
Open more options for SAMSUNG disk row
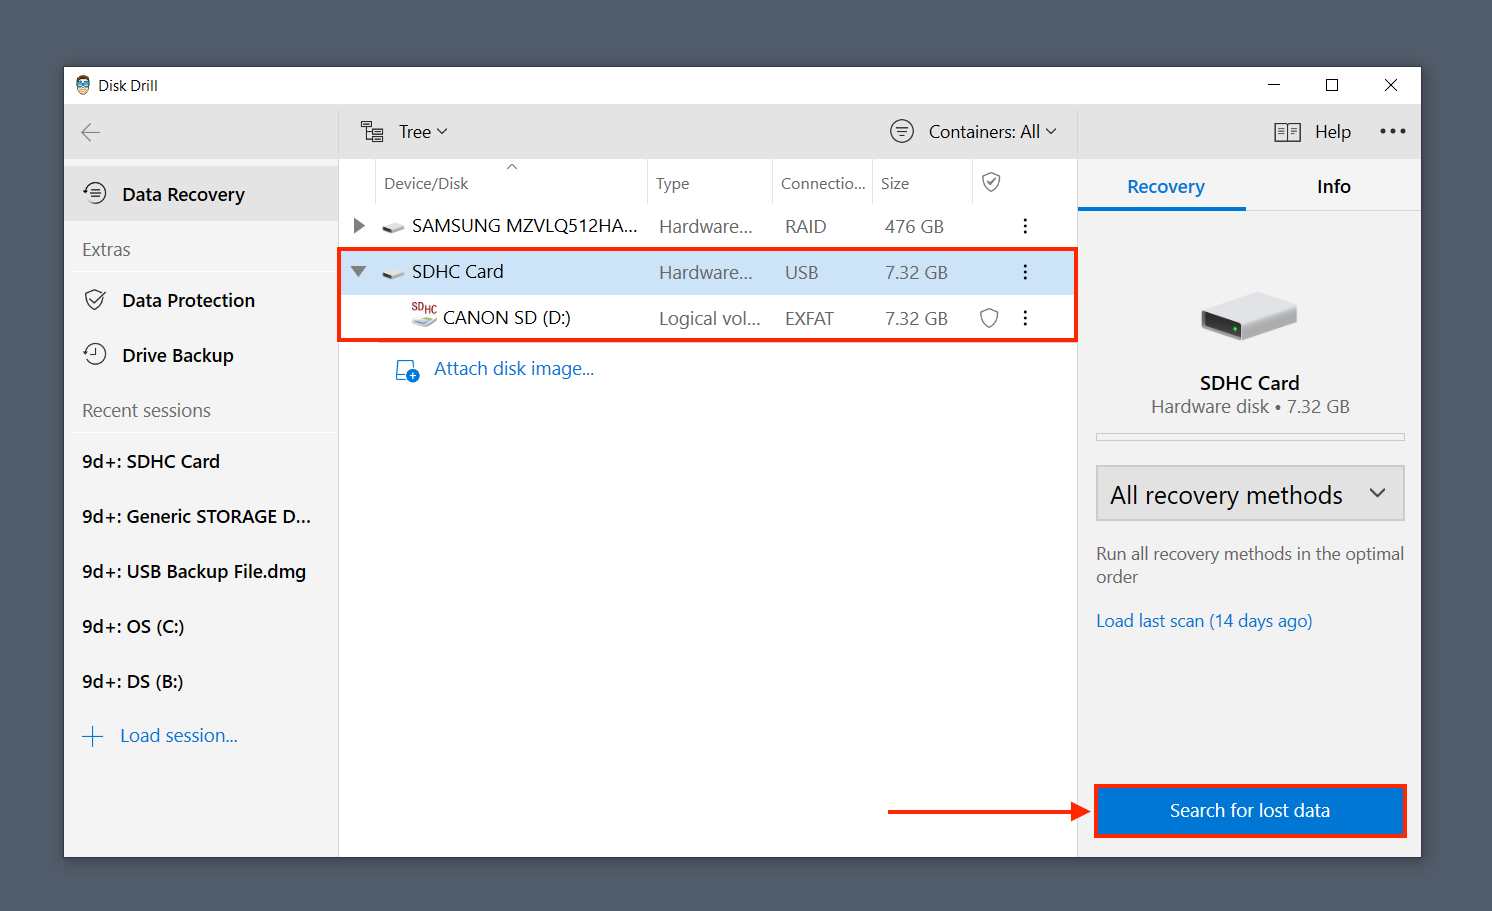[1025, 226]
